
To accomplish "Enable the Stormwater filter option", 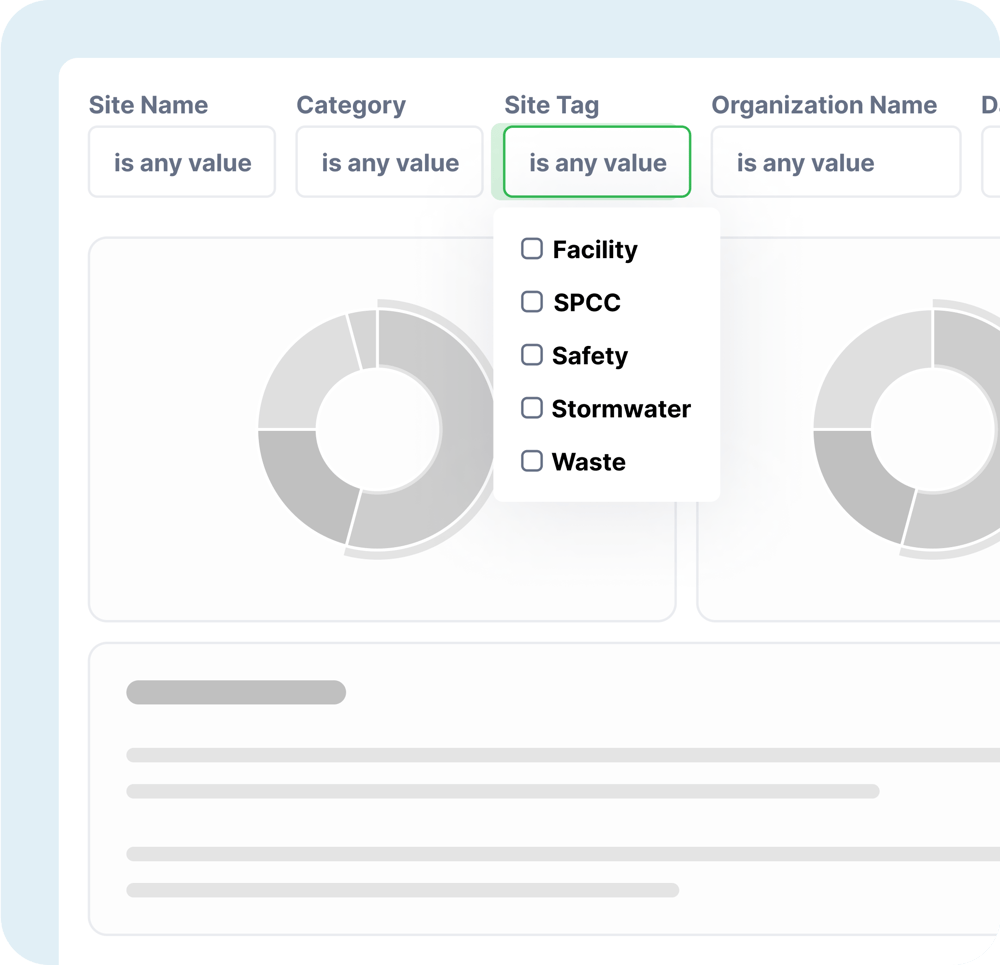I will pyautogui.click(x=531, y=408).
